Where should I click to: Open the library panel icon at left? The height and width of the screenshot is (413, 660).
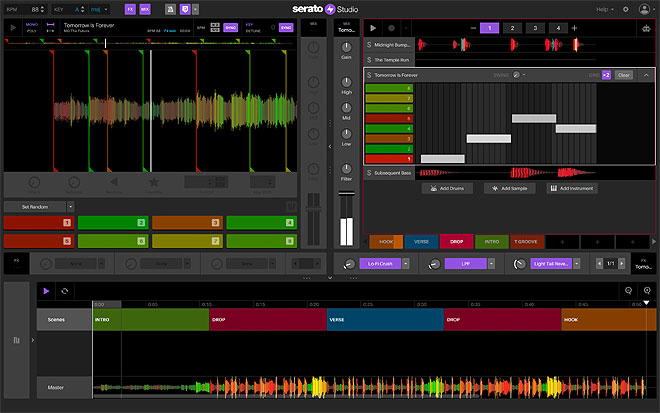[17, 341]
